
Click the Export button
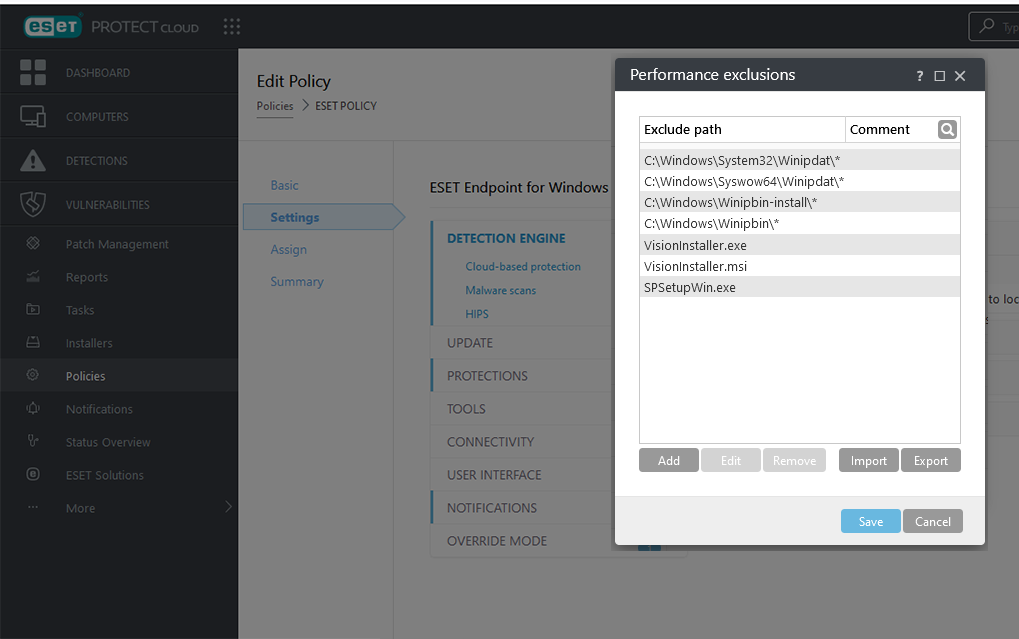tap(931, 460)
